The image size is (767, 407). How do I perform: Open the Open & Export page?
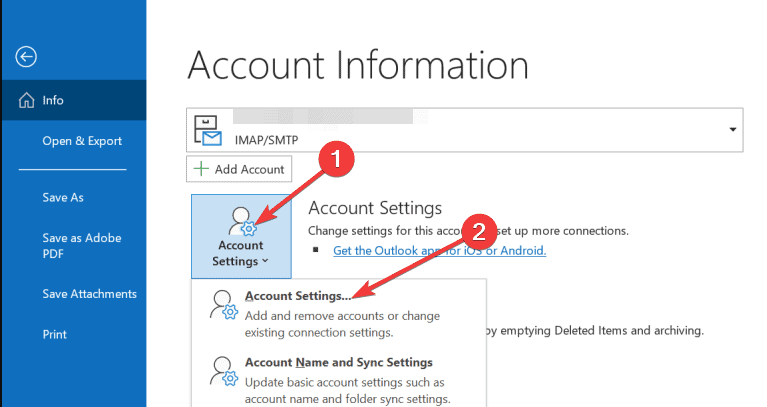pos(82,141)
